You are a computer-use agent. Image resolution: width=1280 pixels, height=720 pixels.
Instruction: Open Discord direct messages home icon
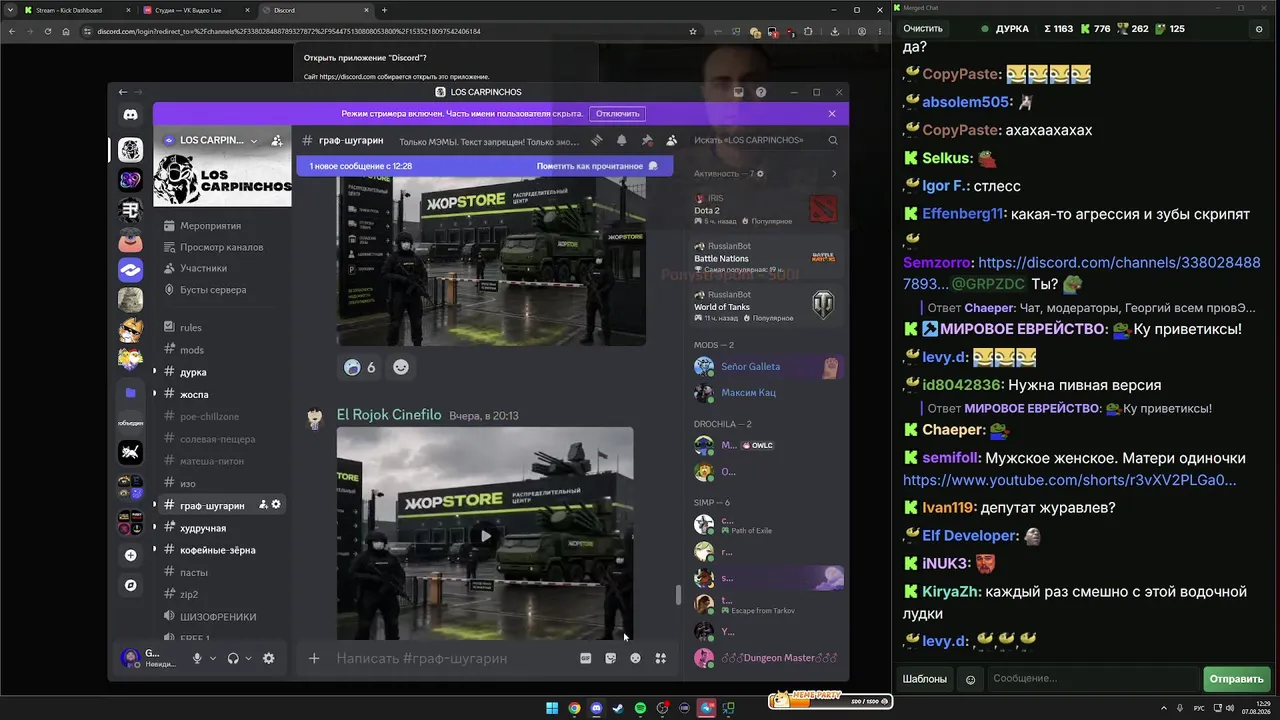point(130,115)
